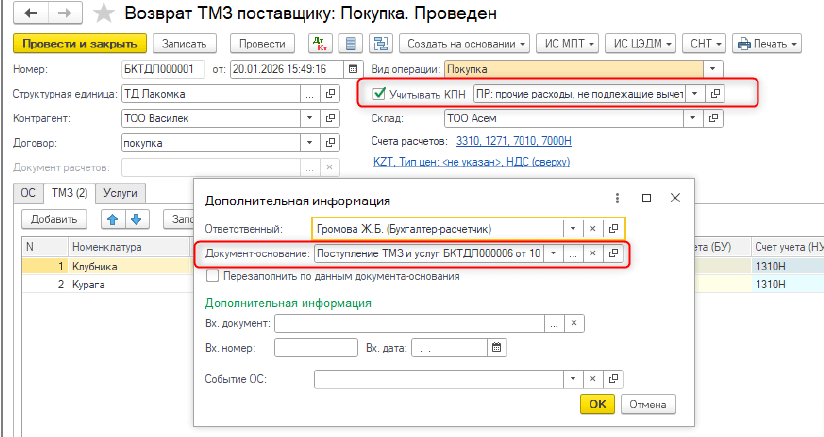Move row down with blue down arrow
Viewport: 824px width, 437px height.
click(136, 219)
